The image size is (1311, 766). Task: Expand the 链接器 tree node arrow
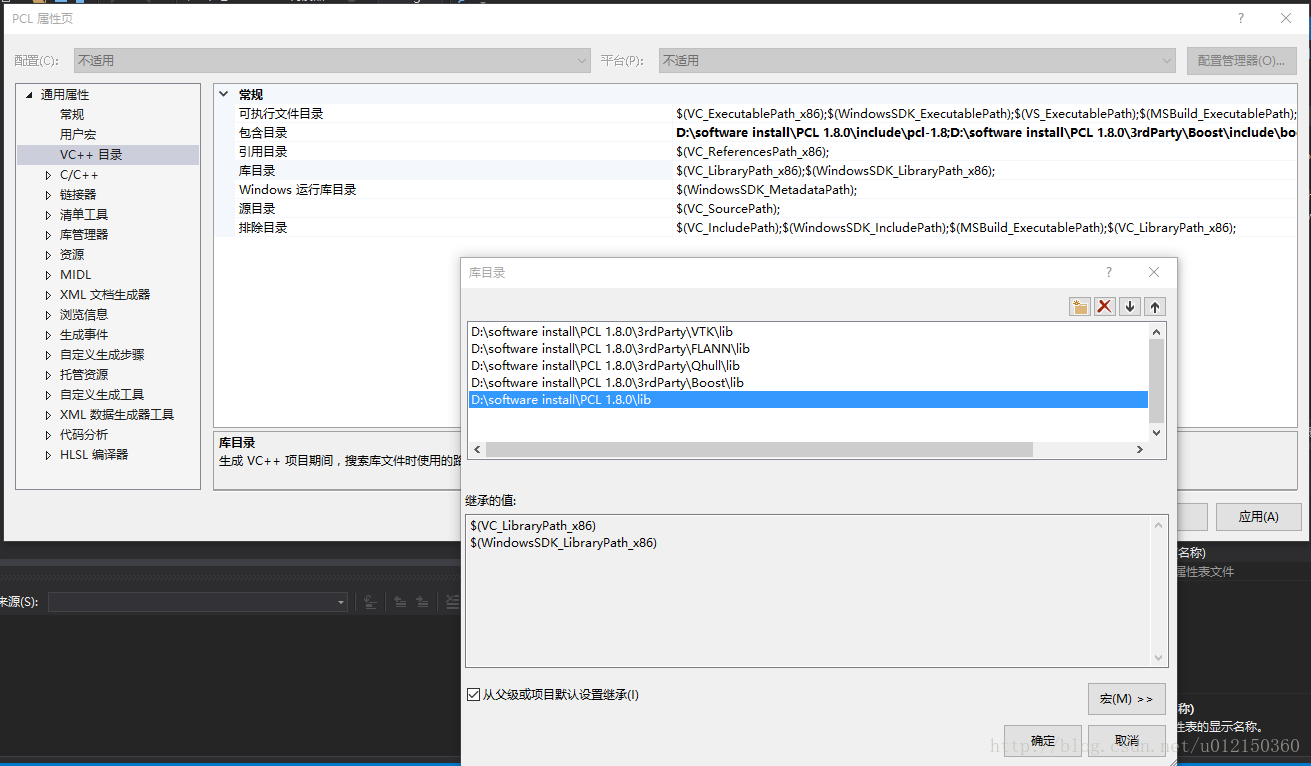pos(48,195)
